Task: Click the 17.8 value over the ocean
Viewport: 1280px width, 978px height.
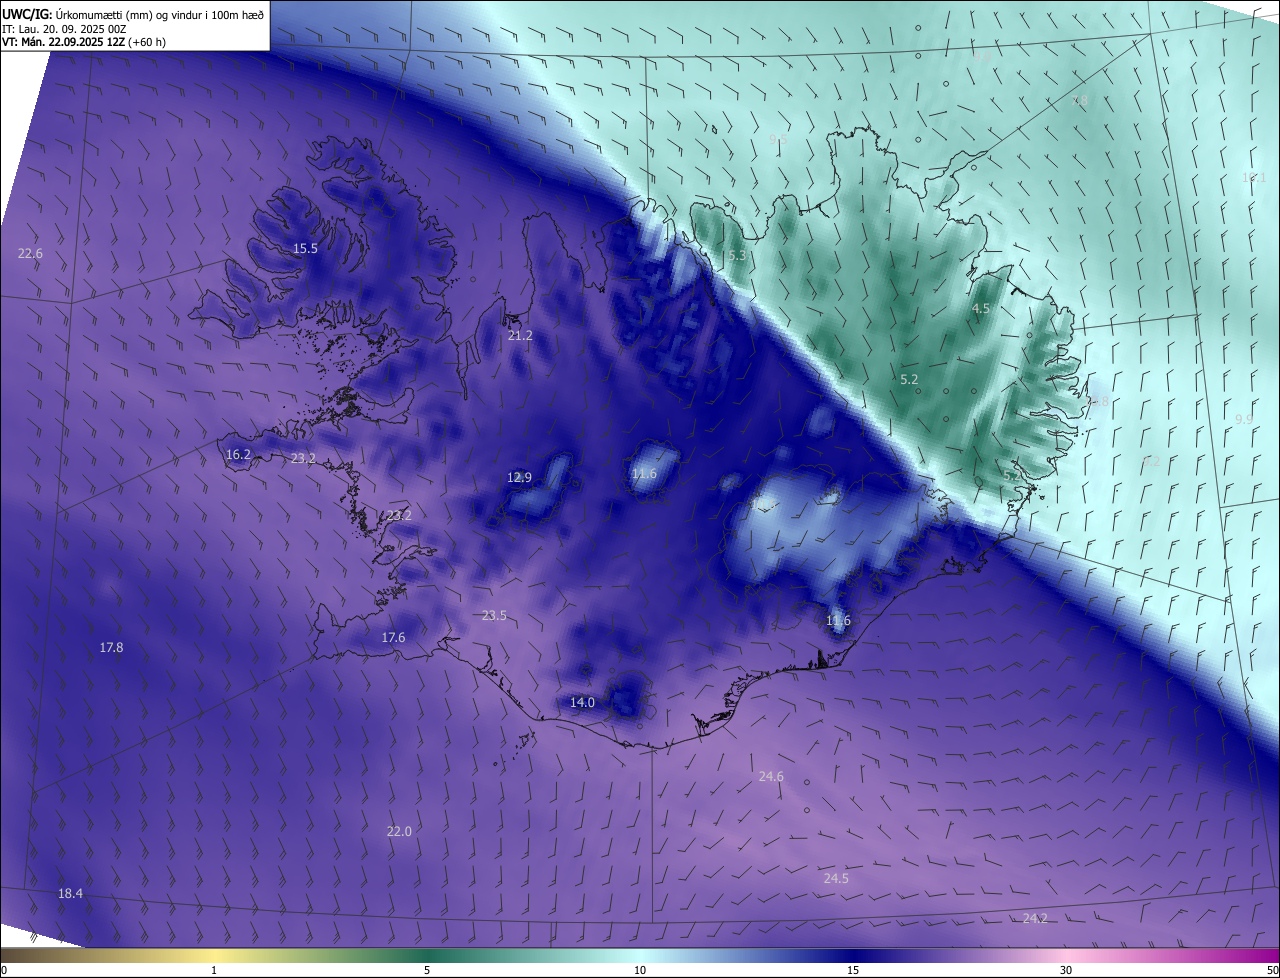Action: click(111, 648)
